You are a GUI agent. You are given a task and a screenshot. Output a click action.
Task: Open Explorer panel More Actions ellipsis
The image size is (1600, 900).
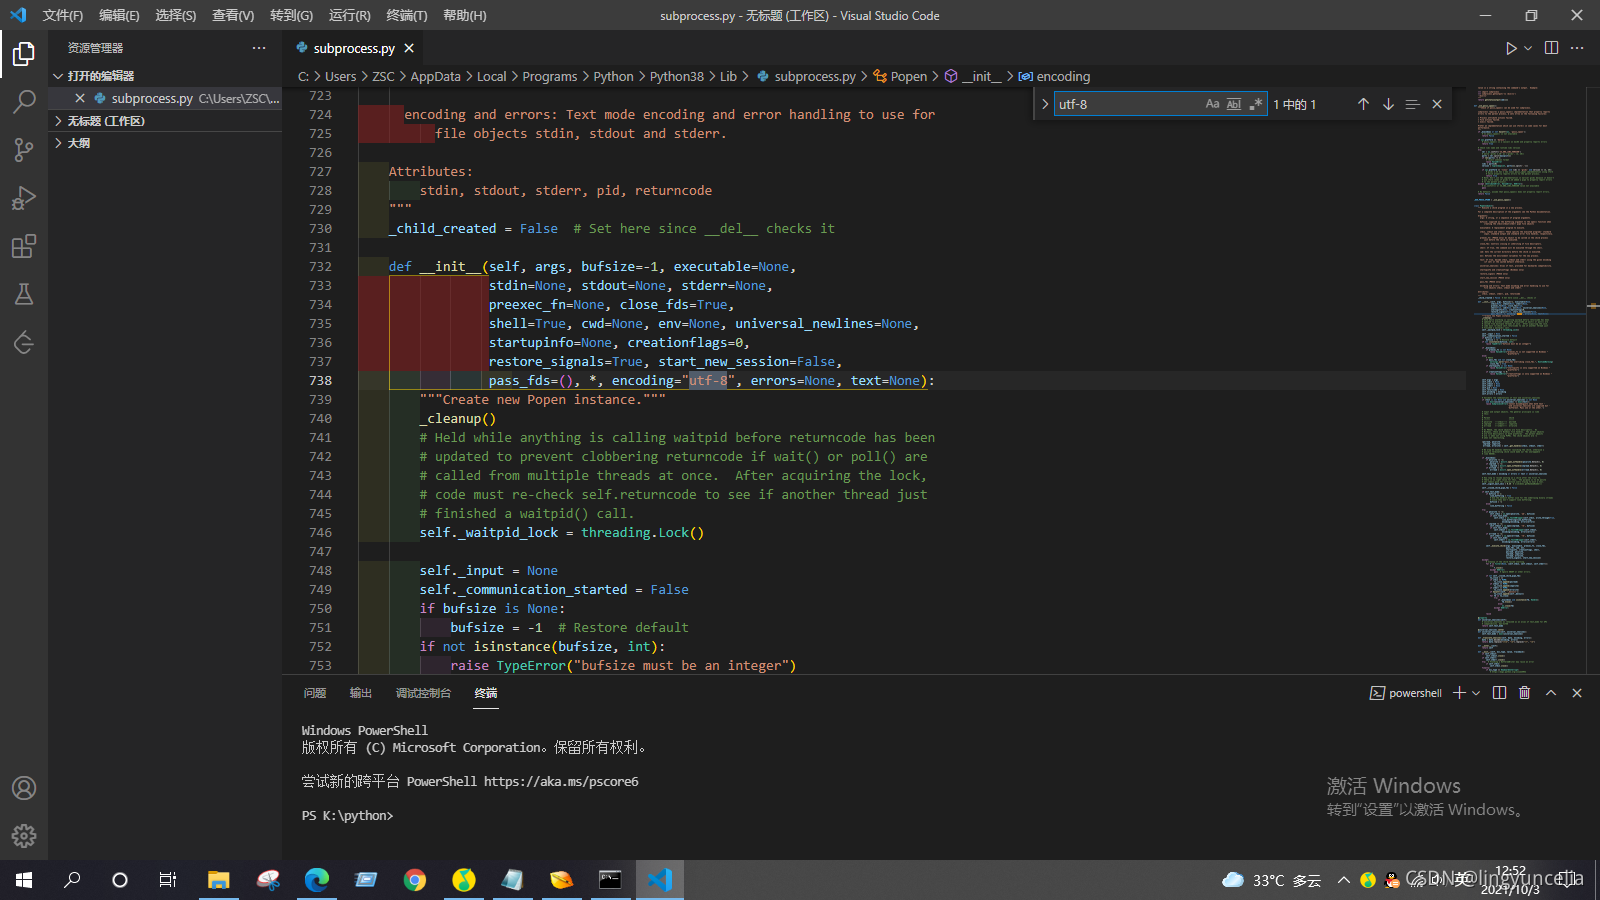[x=259, y=48]
